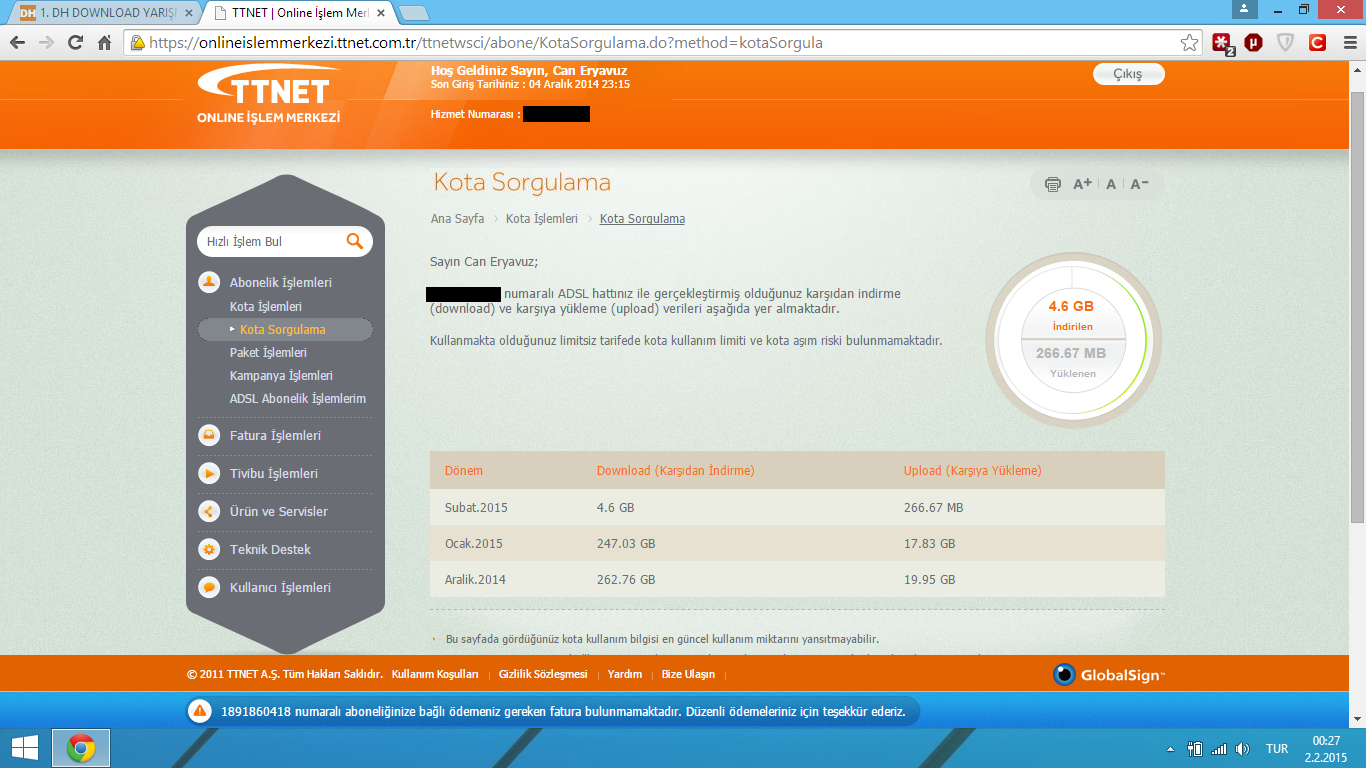
Task: Open Kullanım Koşulları footer link
Action: pyautogui.click(x=435, y=674)
